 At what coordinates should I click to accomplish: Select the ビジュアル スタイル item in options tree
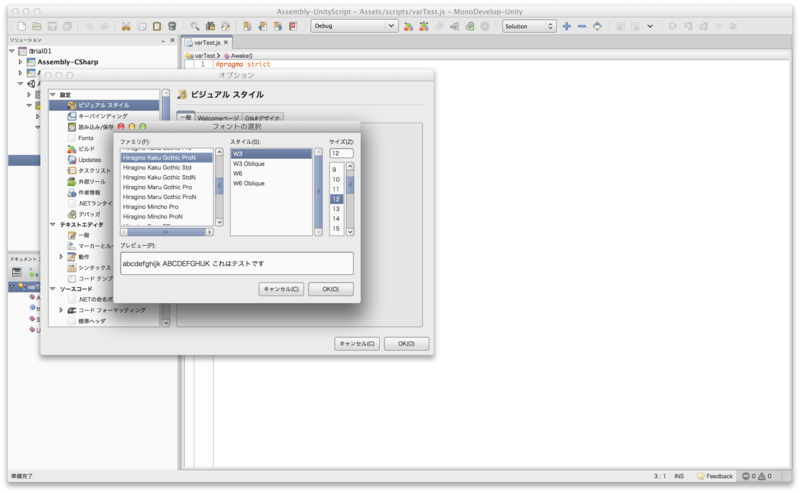click(104, 105)
